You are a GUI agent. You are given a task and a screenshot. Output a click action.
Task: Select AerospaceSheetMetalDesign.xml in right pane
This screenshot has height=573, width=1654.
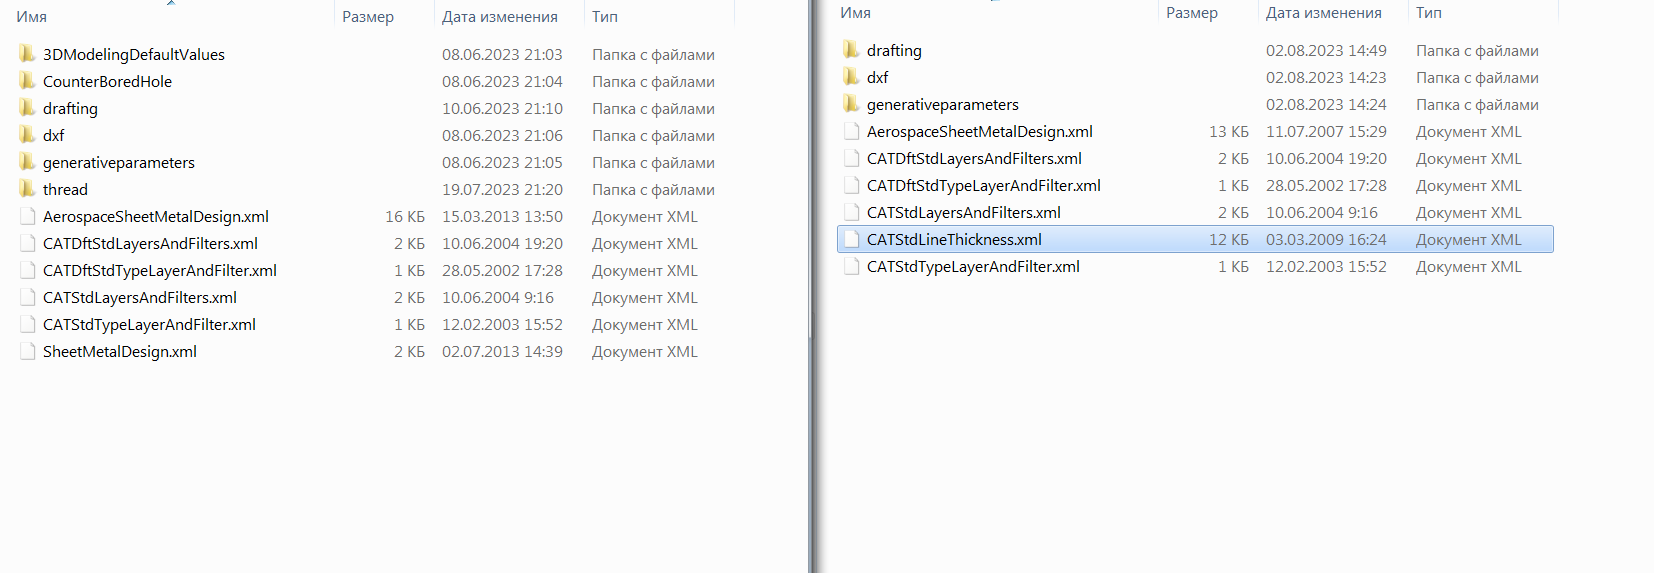pyautogui.click(x=980, y=131)
